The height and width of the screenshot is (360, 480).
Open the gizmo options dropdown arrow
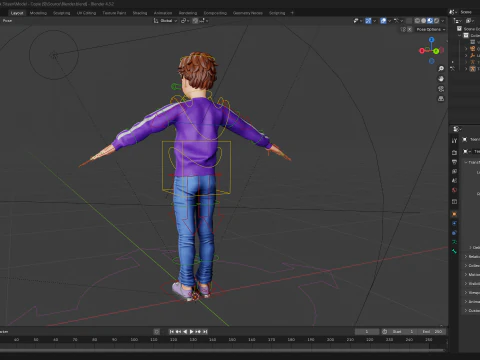point(374,21)
